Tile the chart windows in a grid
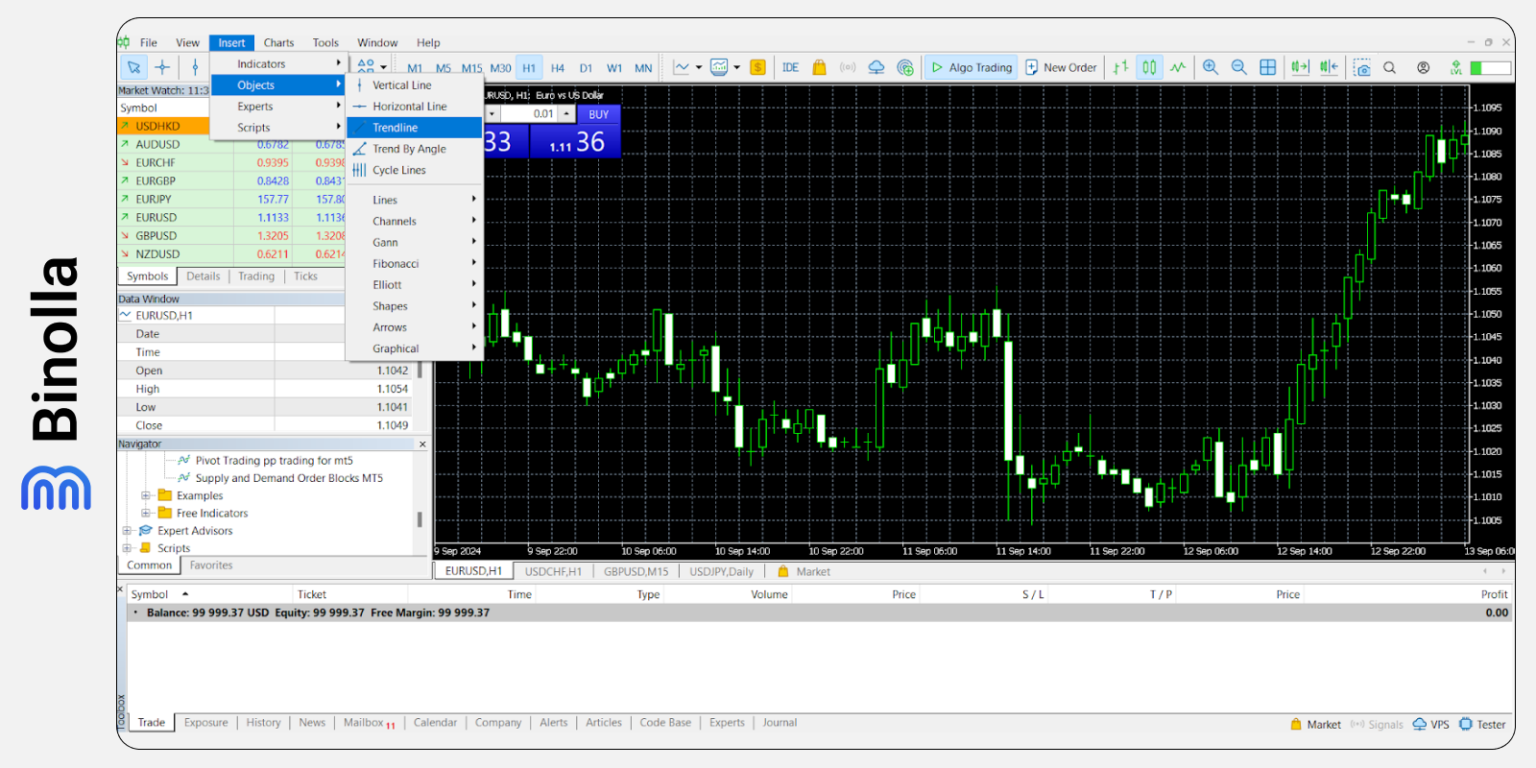Image resolution: width=1536 pixels, height=768 pixels. 1268,66
